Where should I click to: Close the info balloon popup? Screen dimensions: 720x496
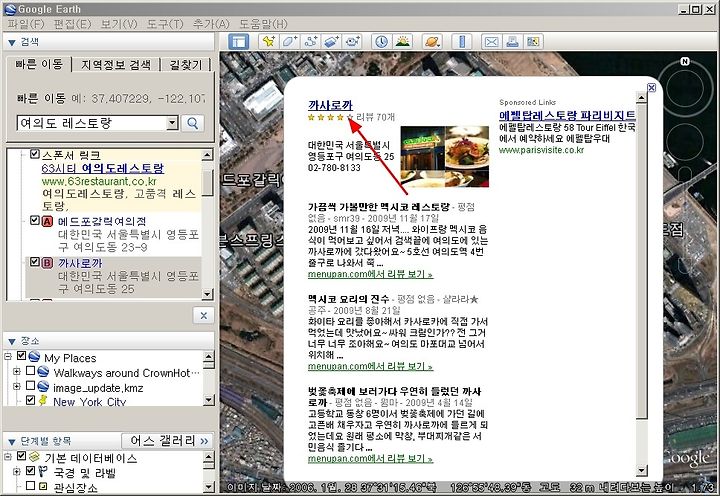pyautogui.click(x=651, y=88)
